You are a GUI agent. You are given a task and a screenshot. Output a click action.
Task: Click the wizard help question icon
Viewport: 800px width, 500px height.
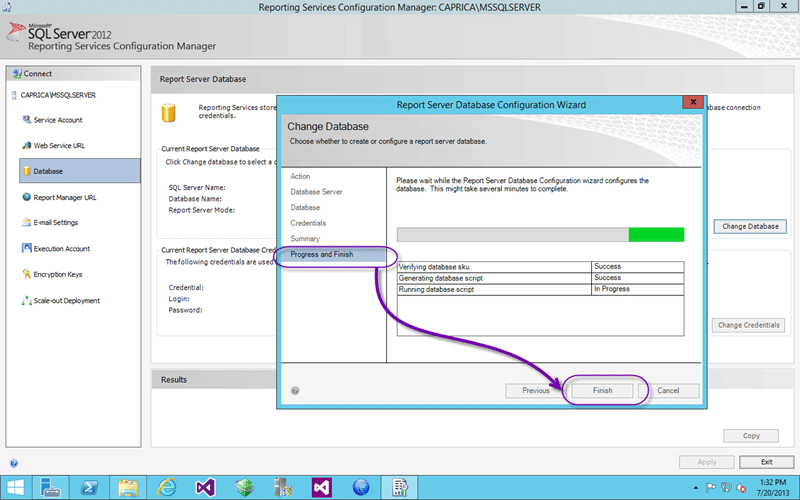tap(295, 391)
